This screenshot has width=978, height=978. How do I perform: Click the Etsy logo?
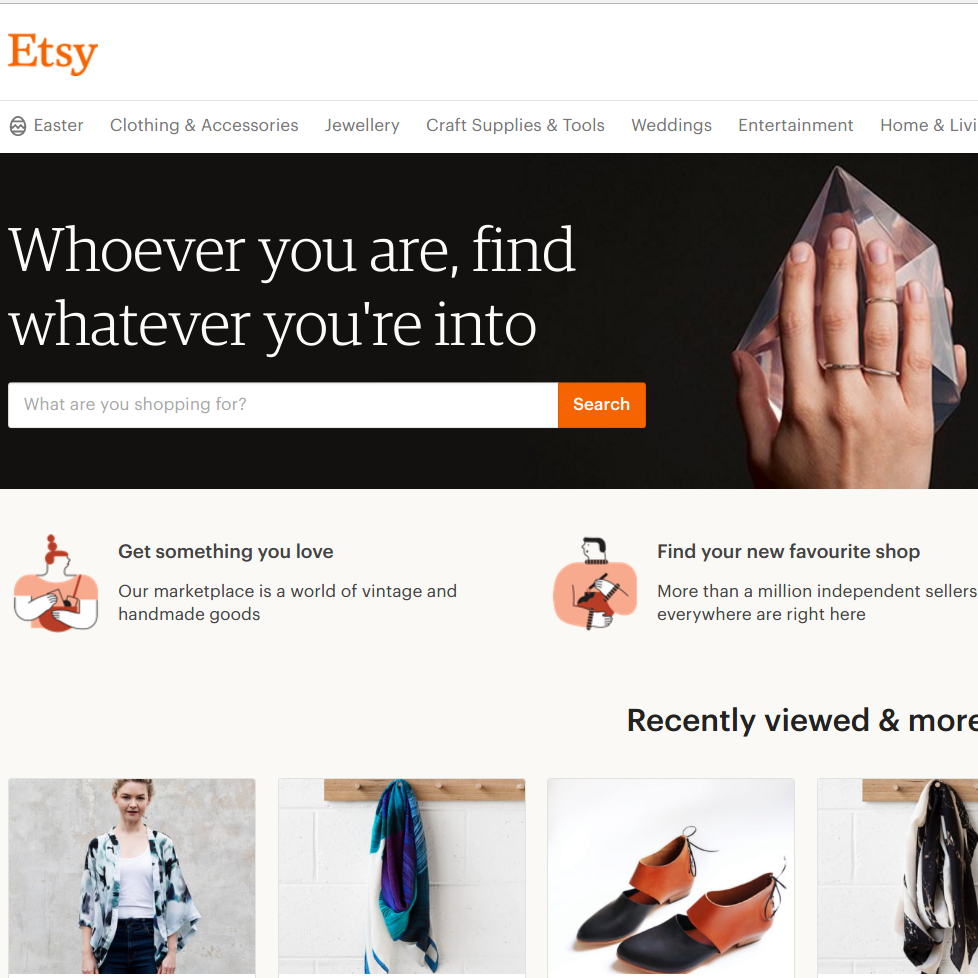click(53, 53)
